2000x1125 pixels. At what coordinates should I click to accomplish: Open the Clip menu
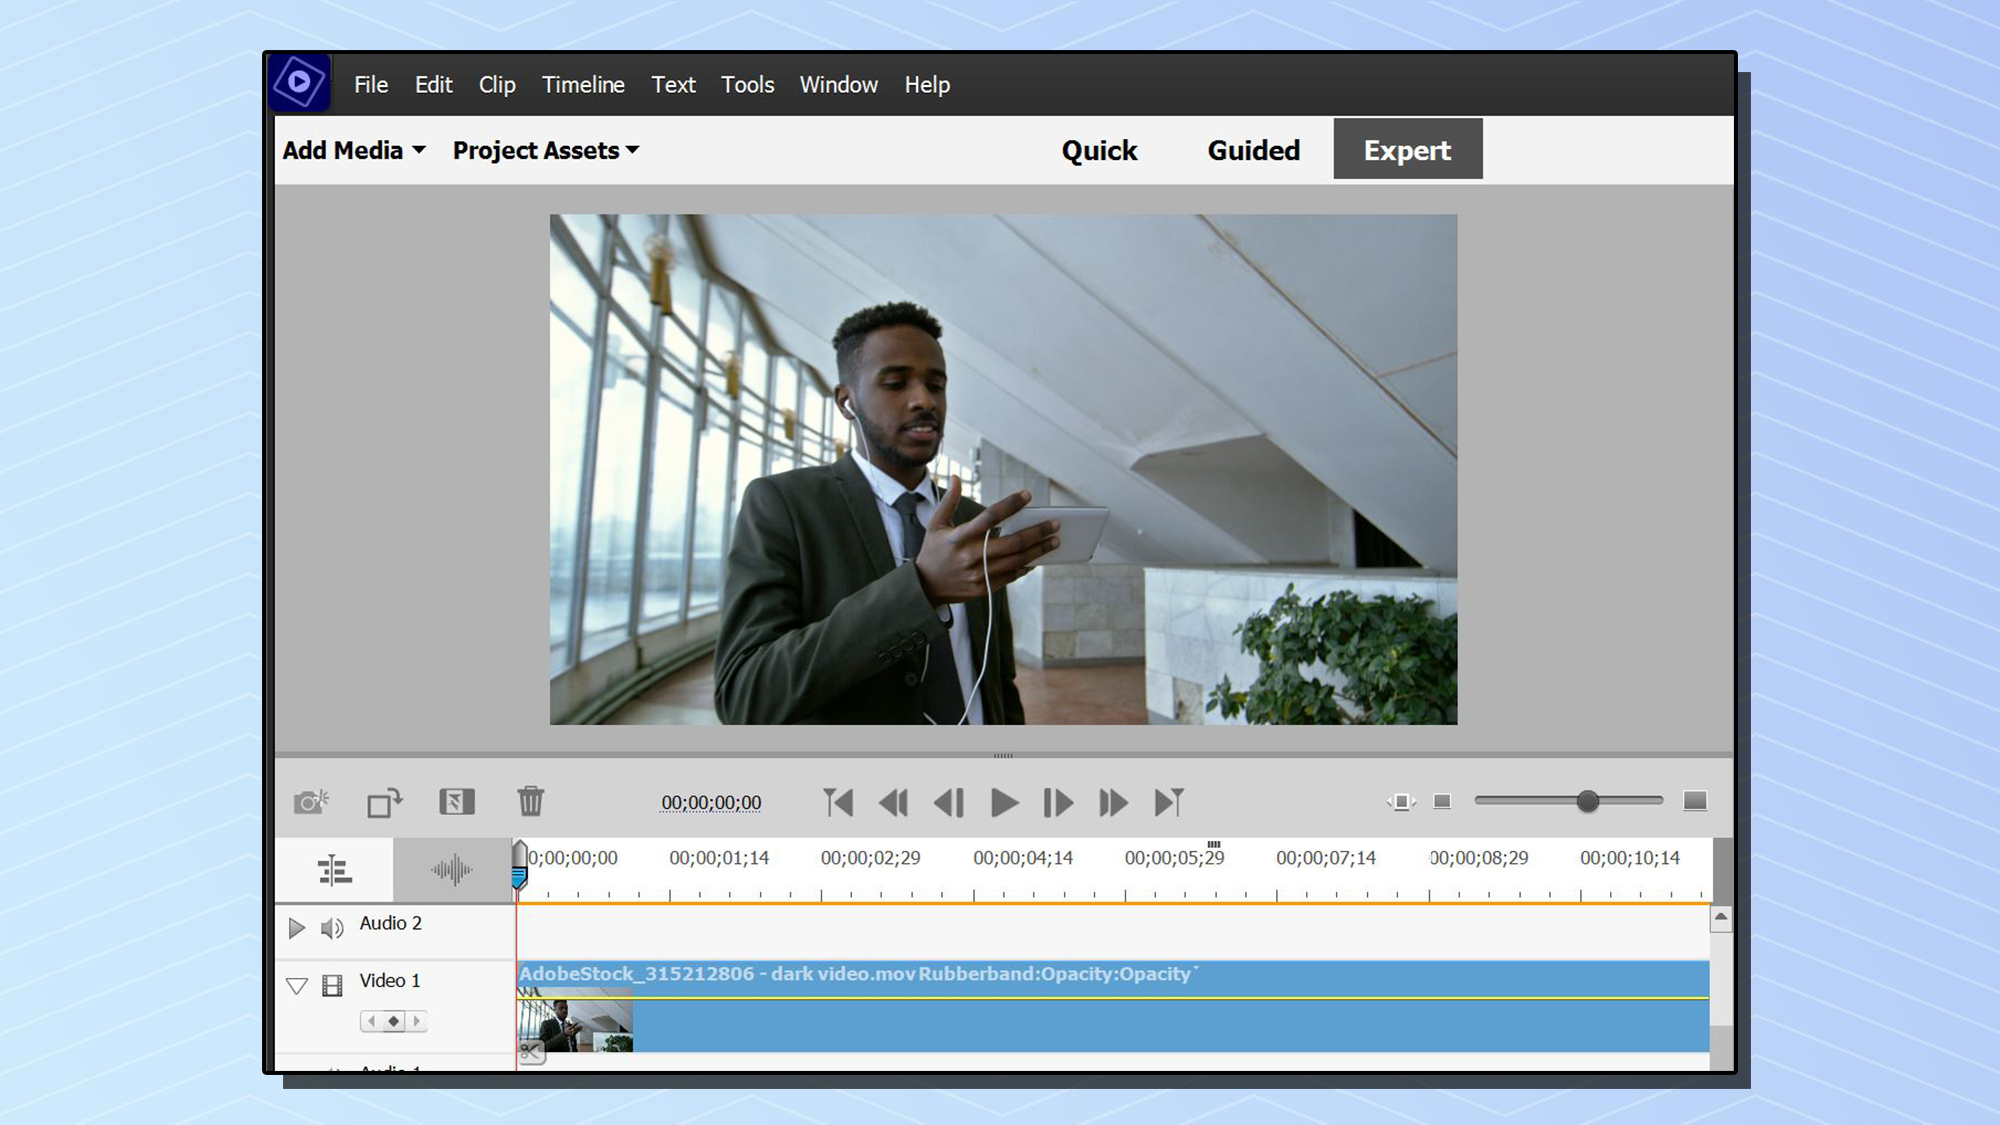(497, 85)
